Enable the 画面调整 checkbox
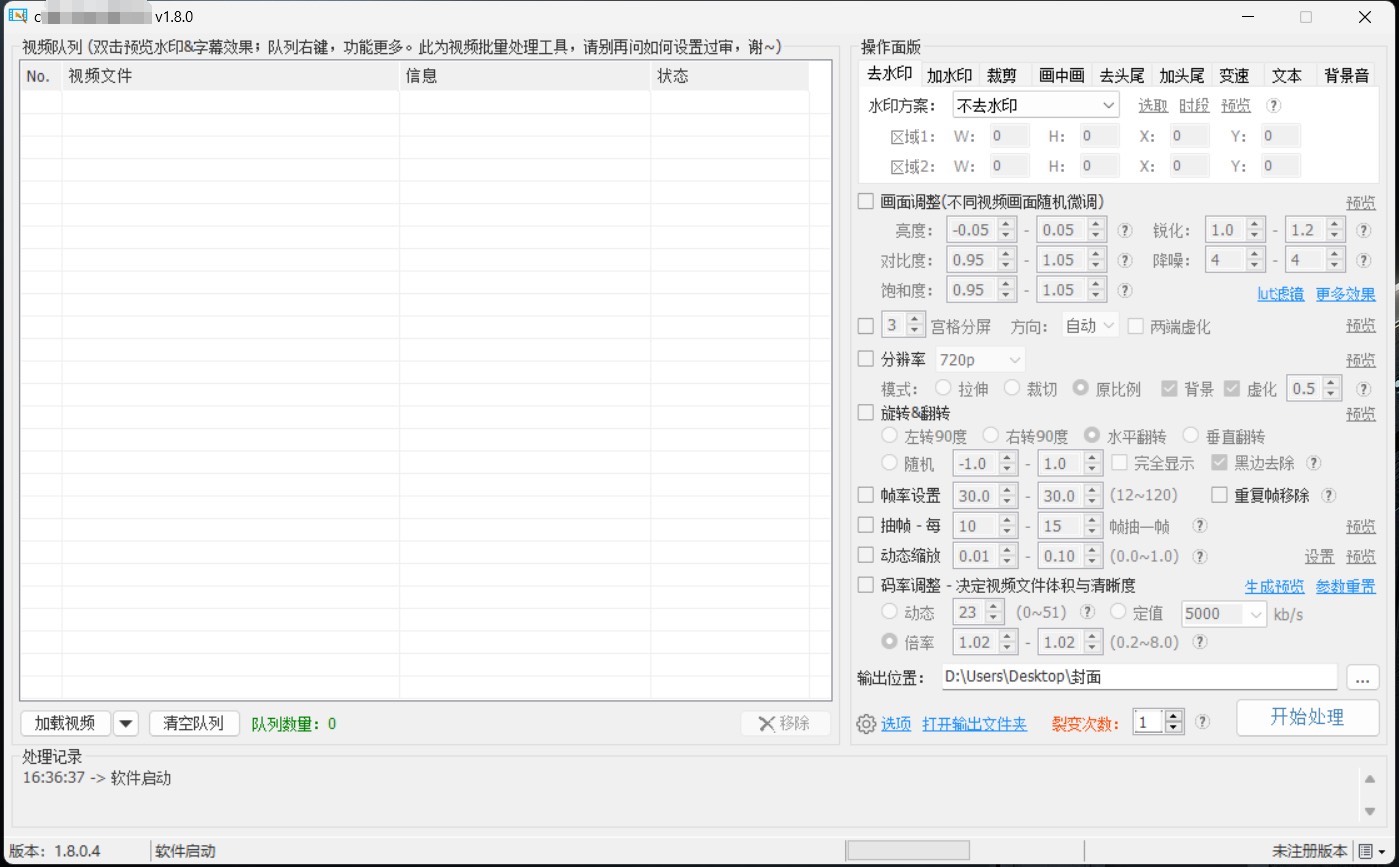The width and height of the screenshot is (1399, 867). [866, 202]
